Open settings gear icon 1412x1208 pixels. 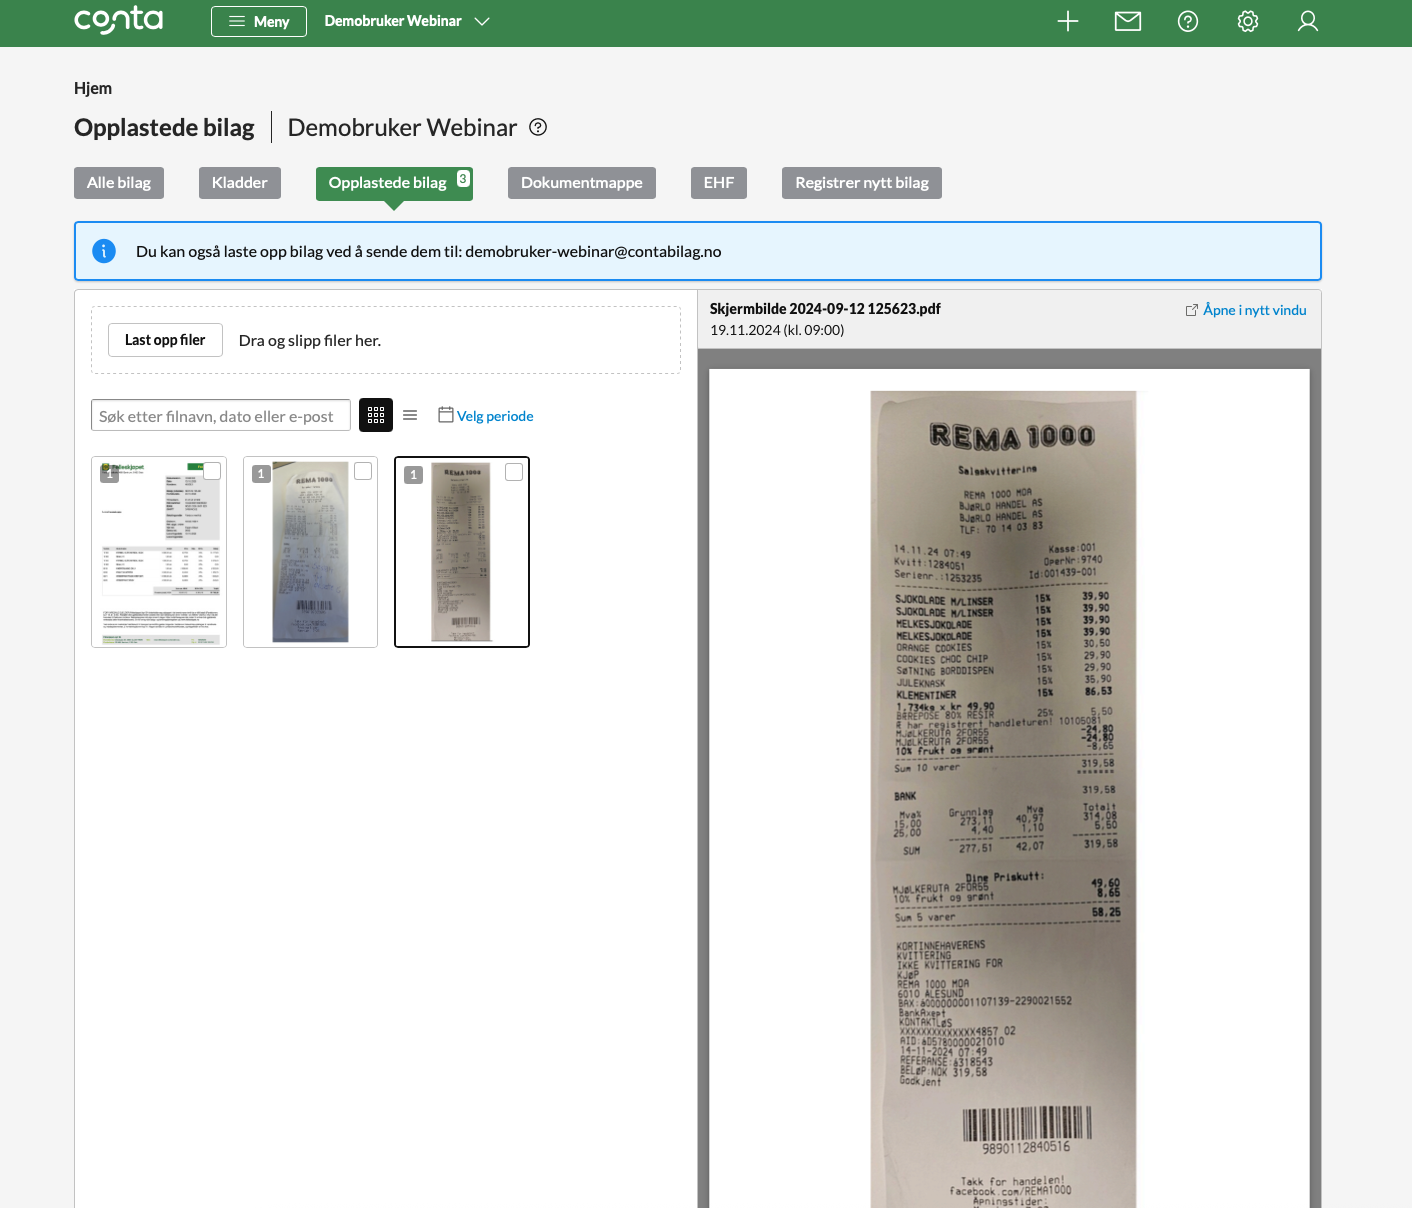pyautogui.click(x=1248, y=21)
